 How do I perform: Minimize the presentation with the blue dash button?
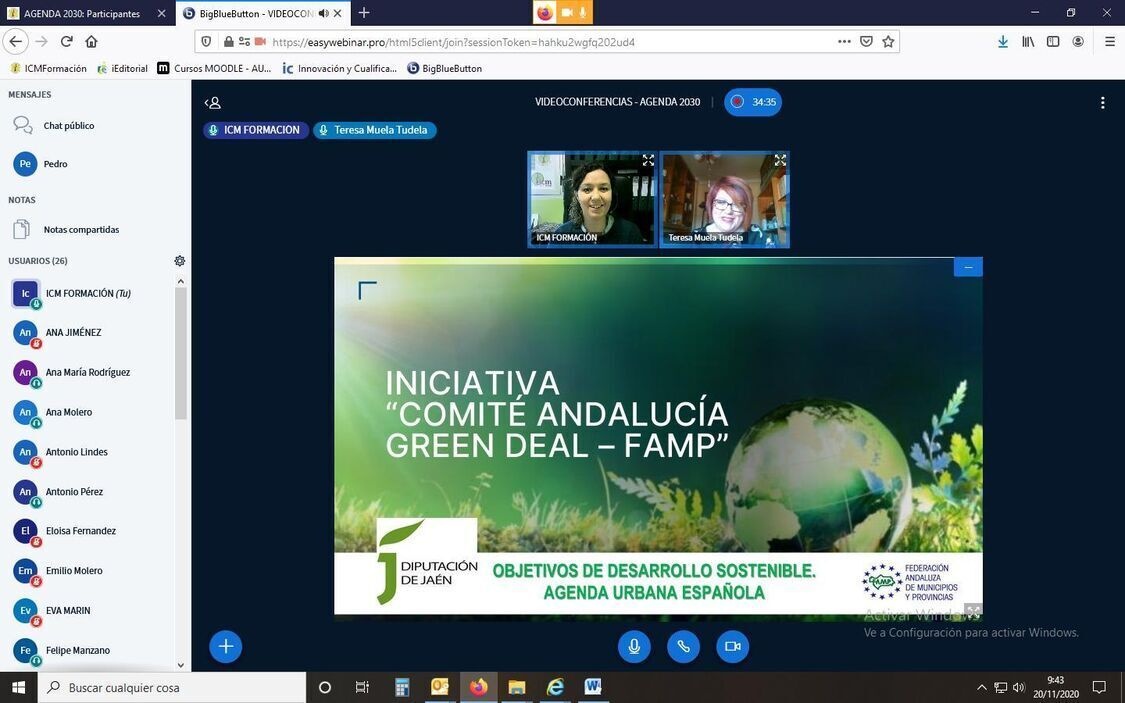pos(968,267)
